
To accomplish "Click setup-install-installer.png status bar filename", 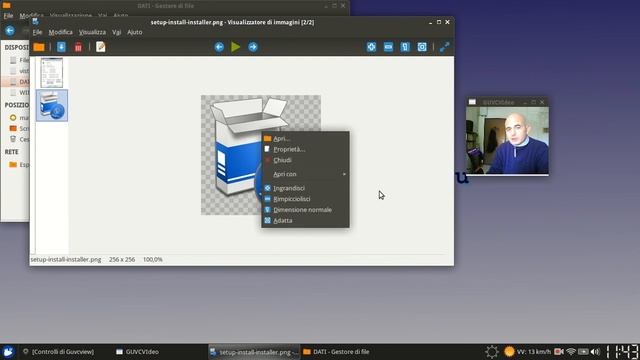I will pyautogui.click(x=66, y=259).
